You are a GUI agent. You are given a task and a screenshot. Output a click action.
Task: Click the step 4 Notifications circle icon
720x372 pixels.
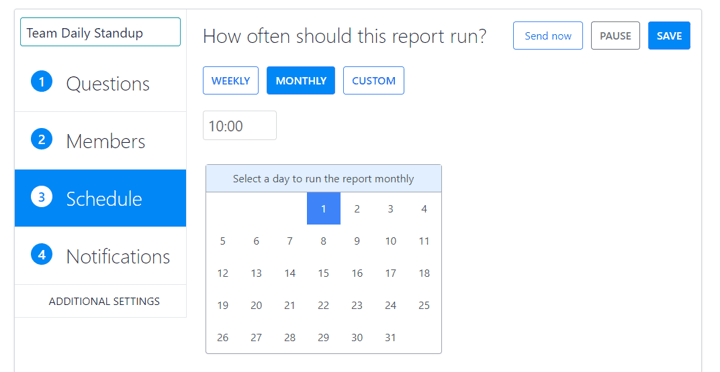coord(42,255)
